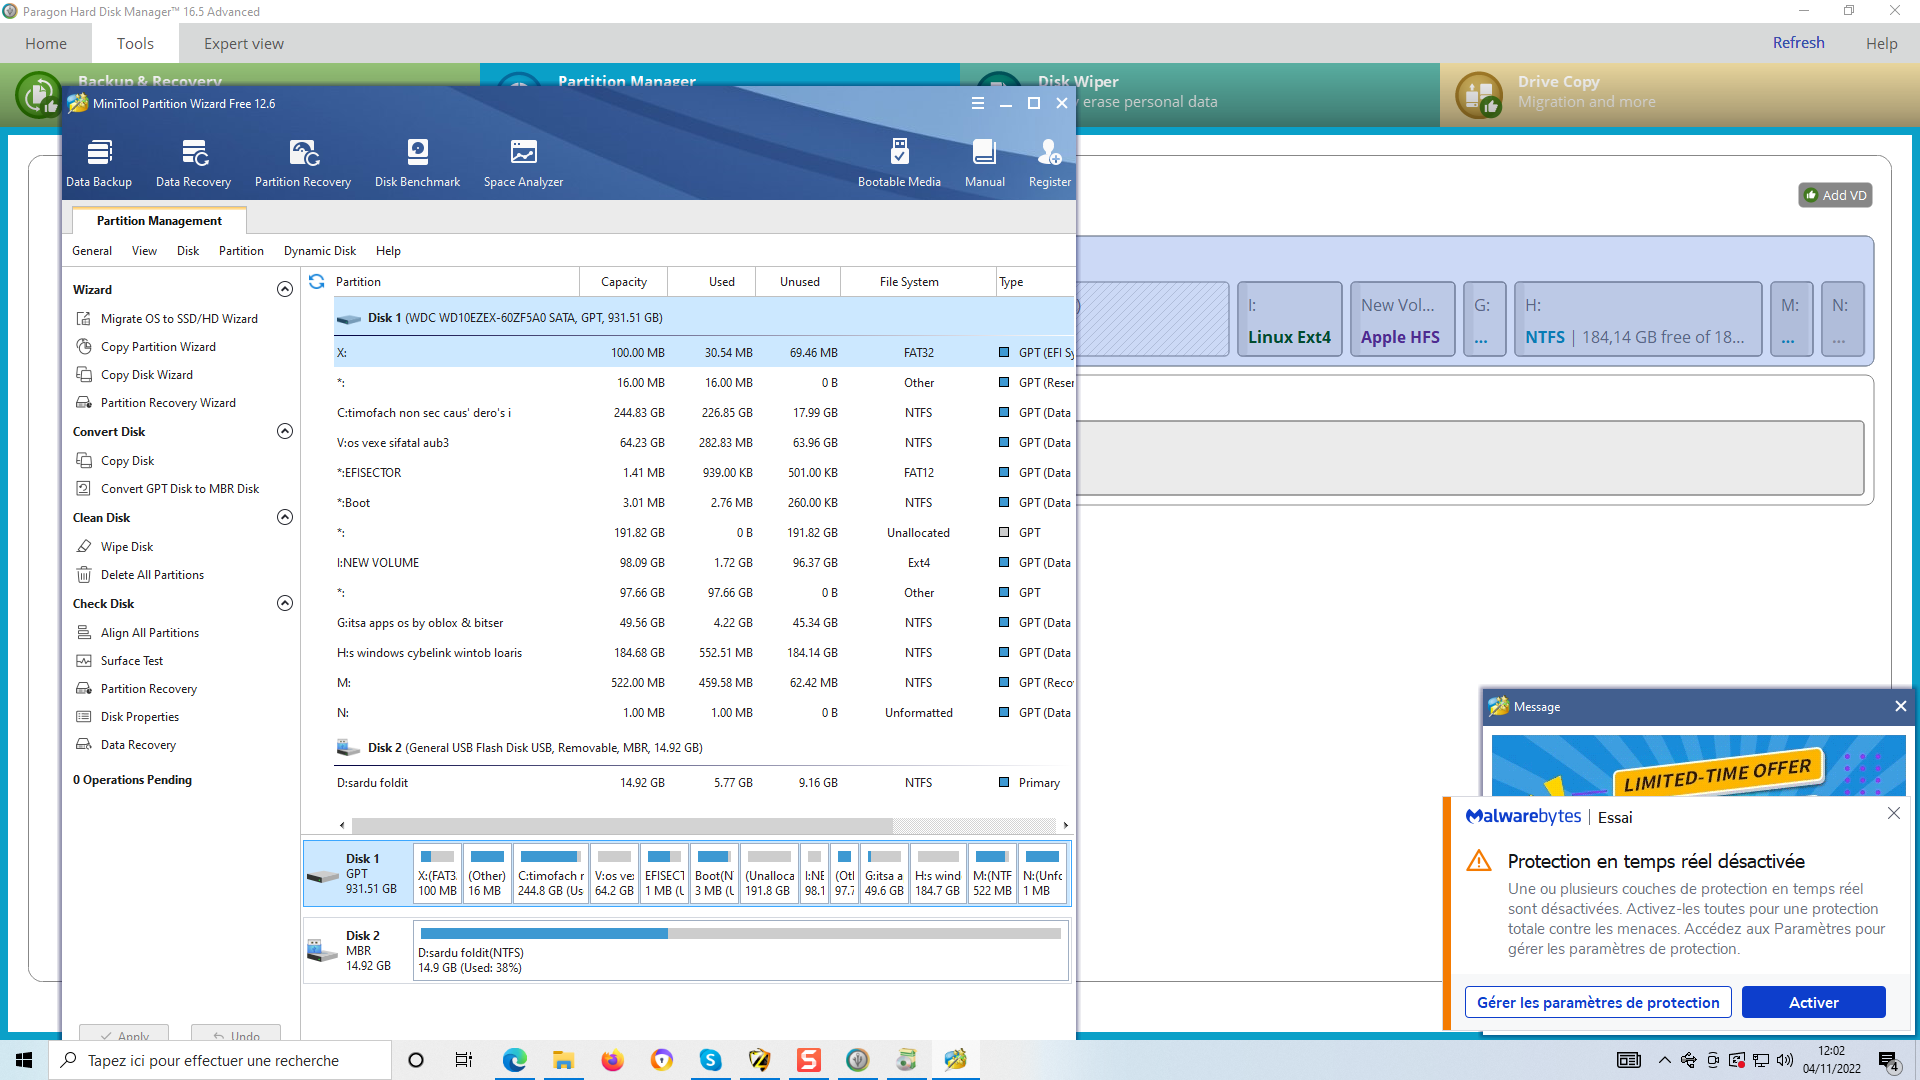Collapse the Wizard section

pyautogui.click(x=285, y=290)
